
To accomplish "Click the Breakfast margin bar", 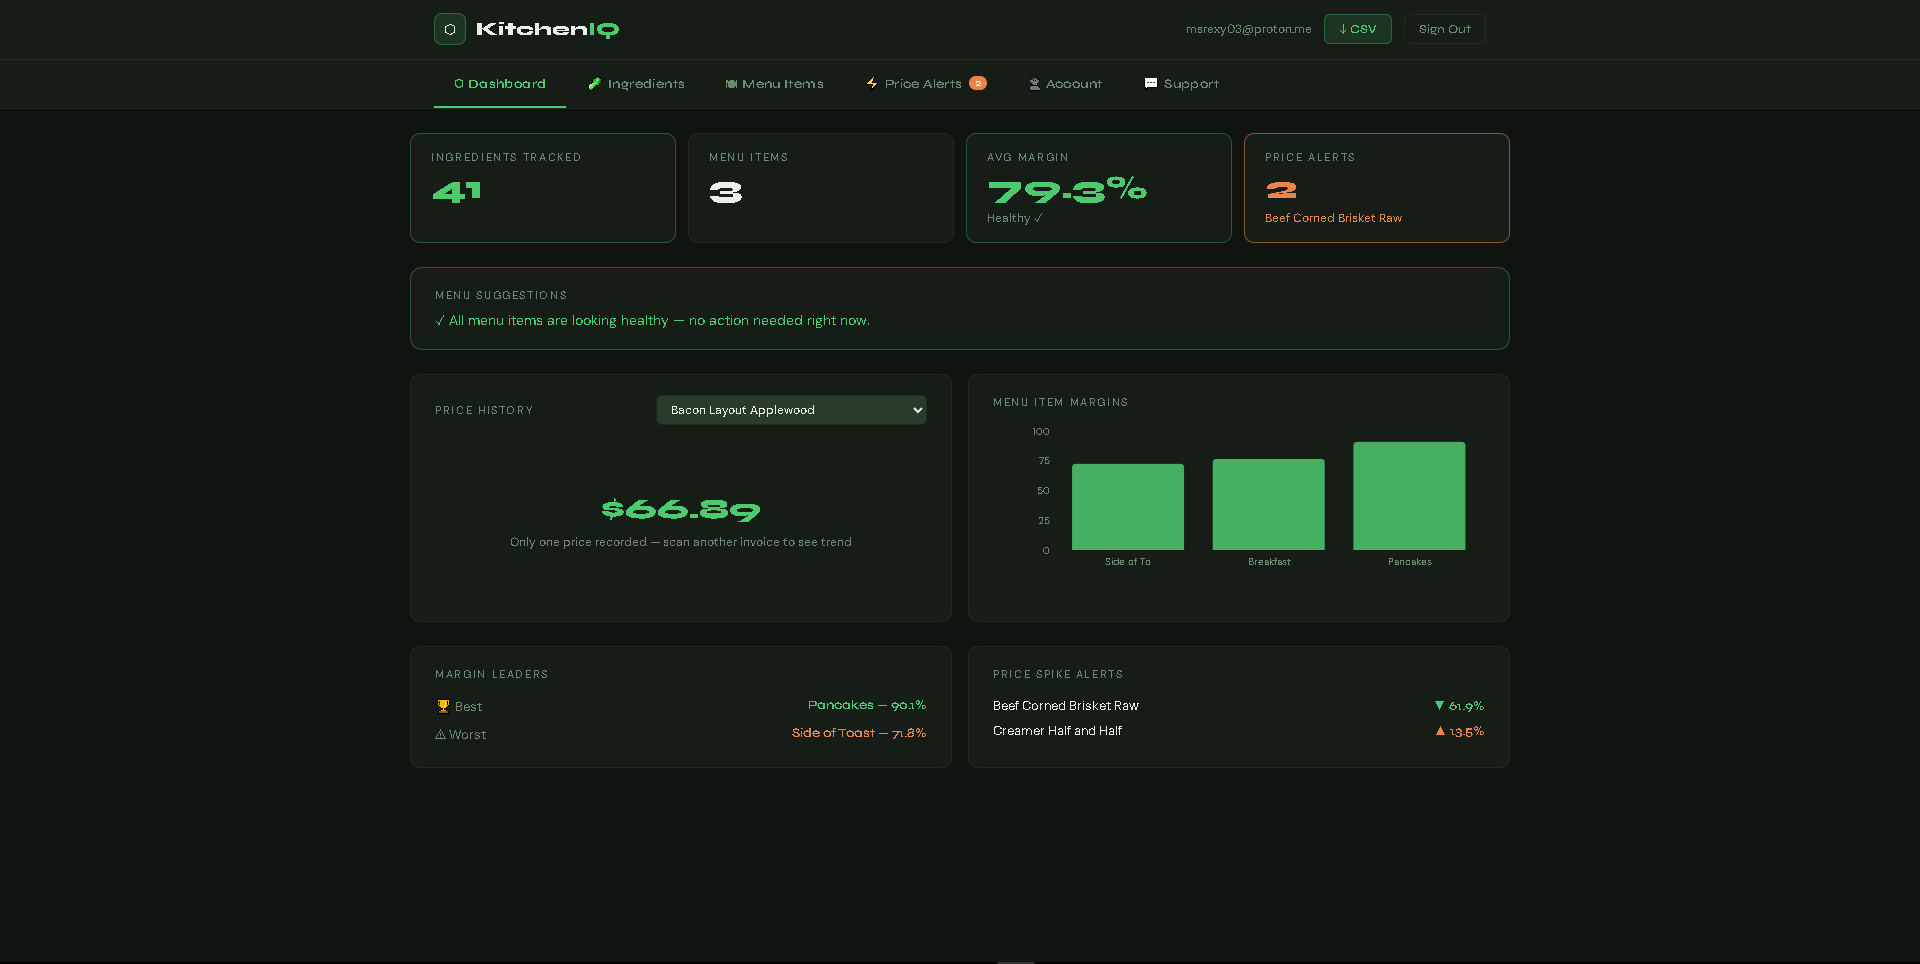I will tap(1269, 505).
